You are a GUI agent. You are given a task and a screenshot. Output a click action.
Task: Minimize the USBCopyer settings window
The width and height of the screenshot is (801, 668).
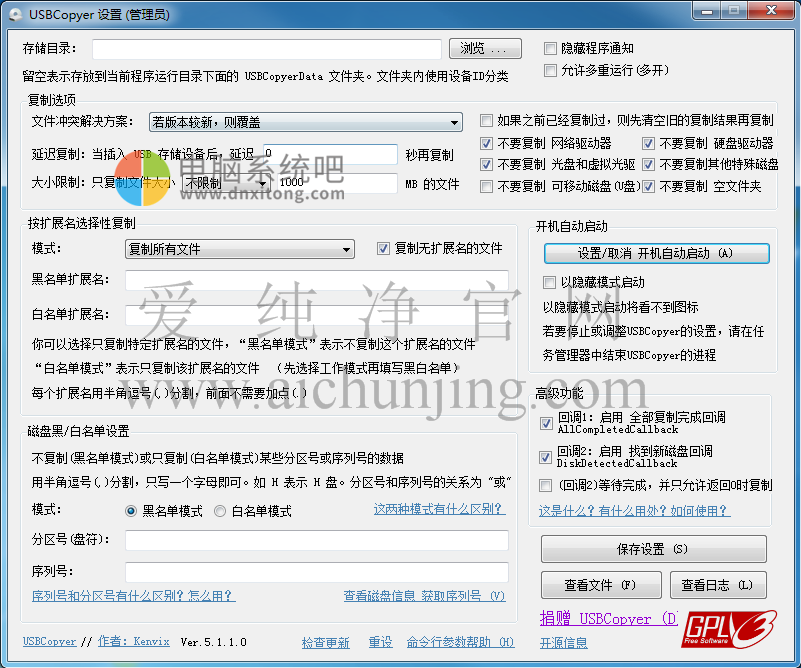(x=708, y=10)
